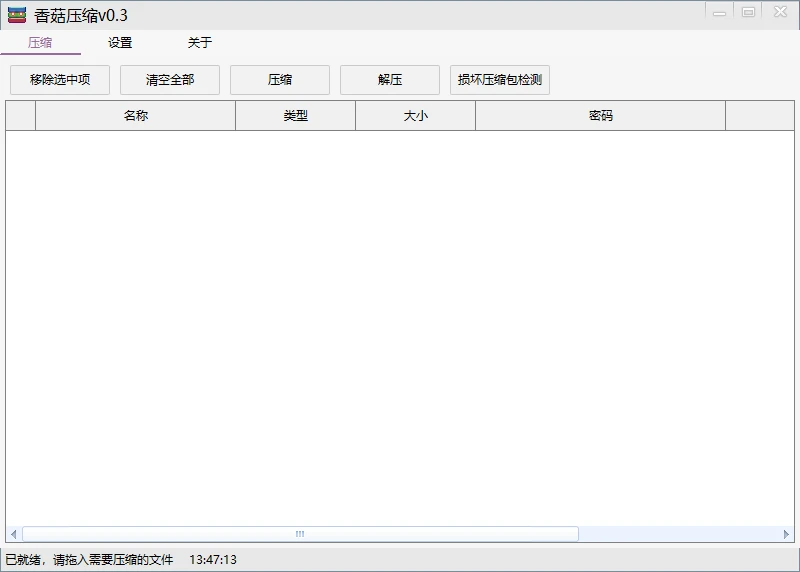
Task: Click the 移除选中项 button
Action: [60, 80]
